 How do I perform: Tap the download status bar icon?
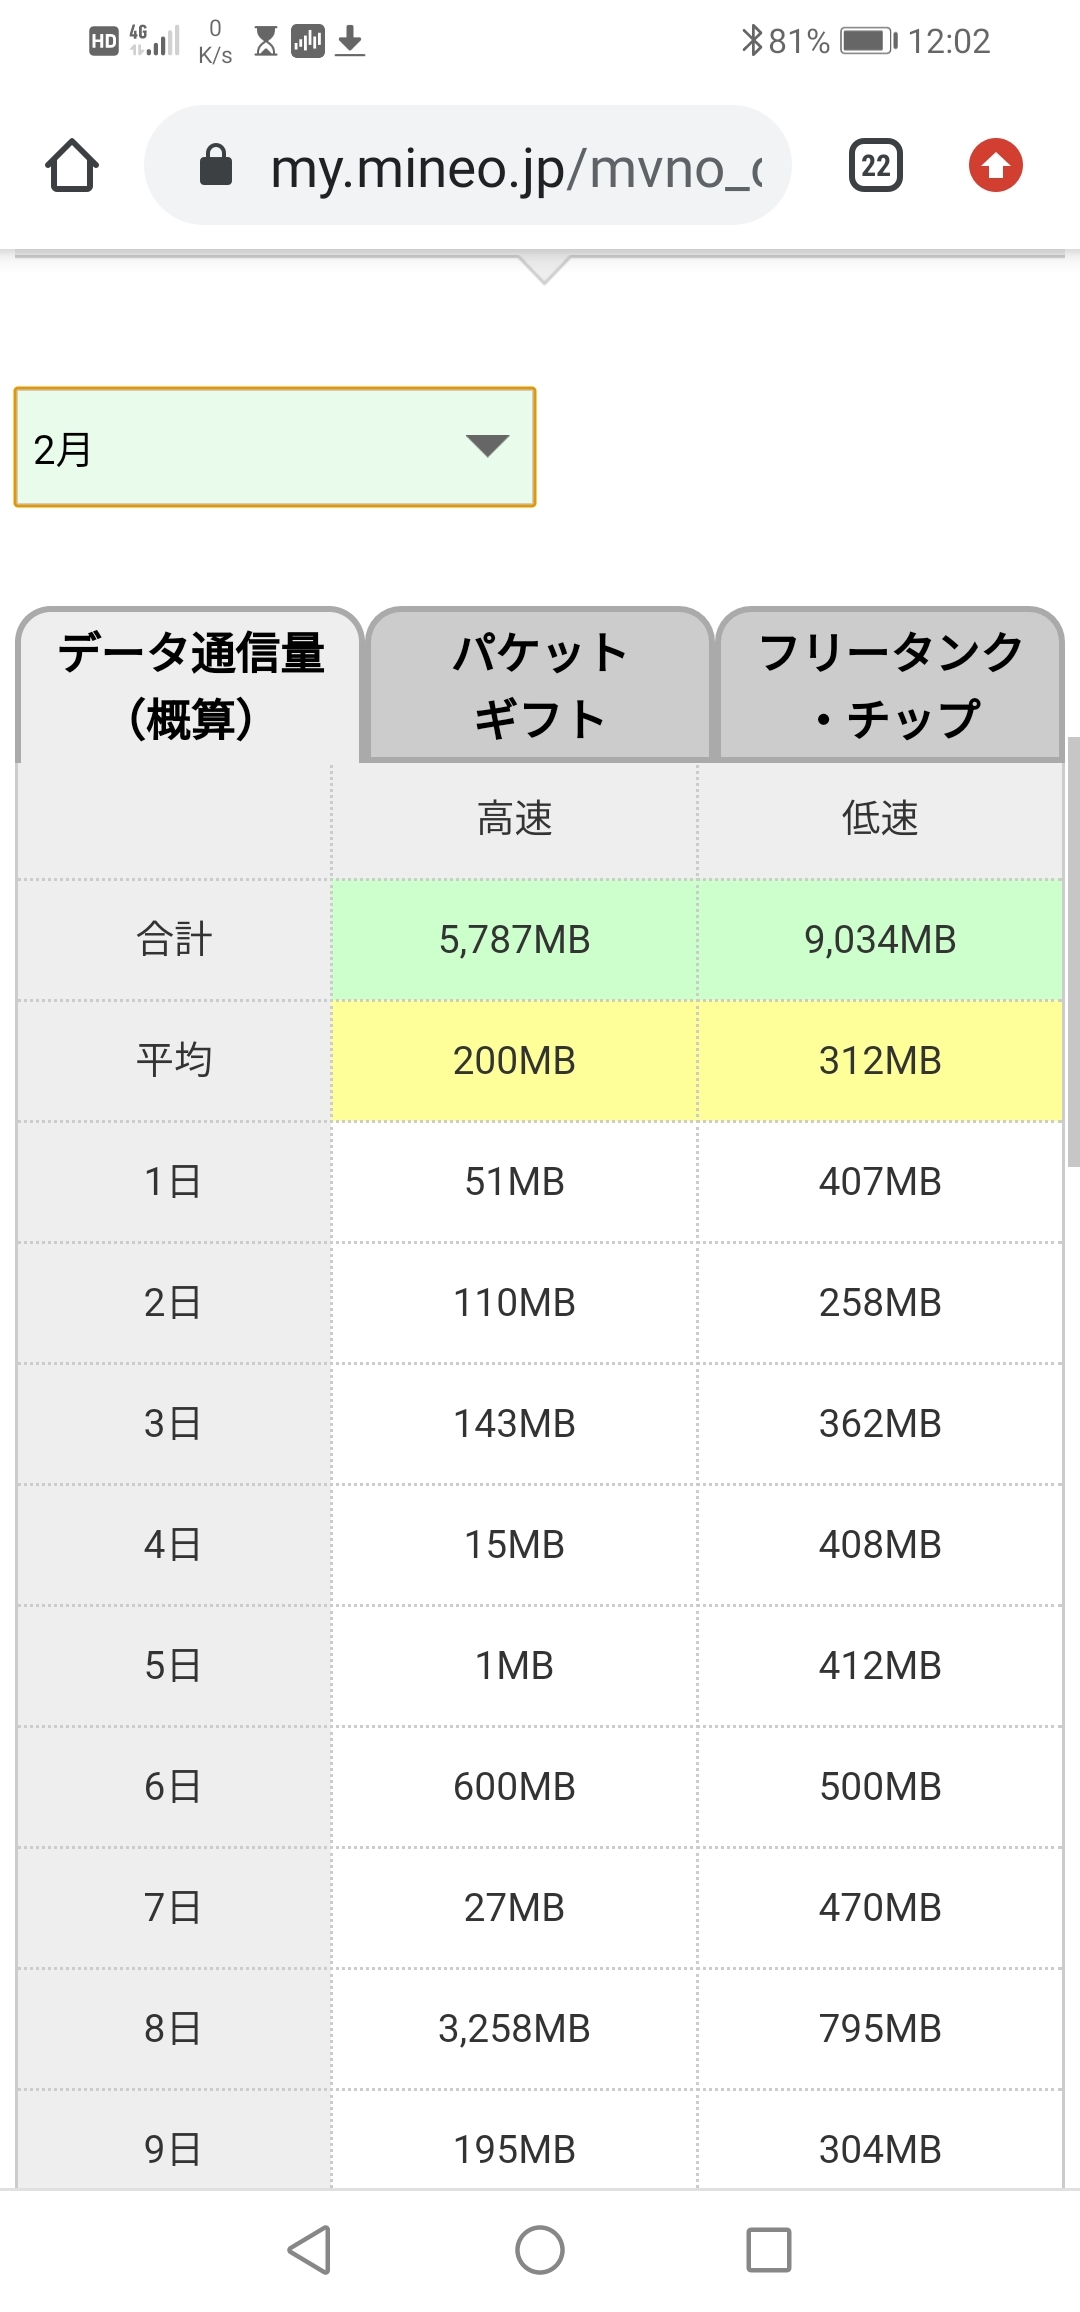click(x=349, y=41)
